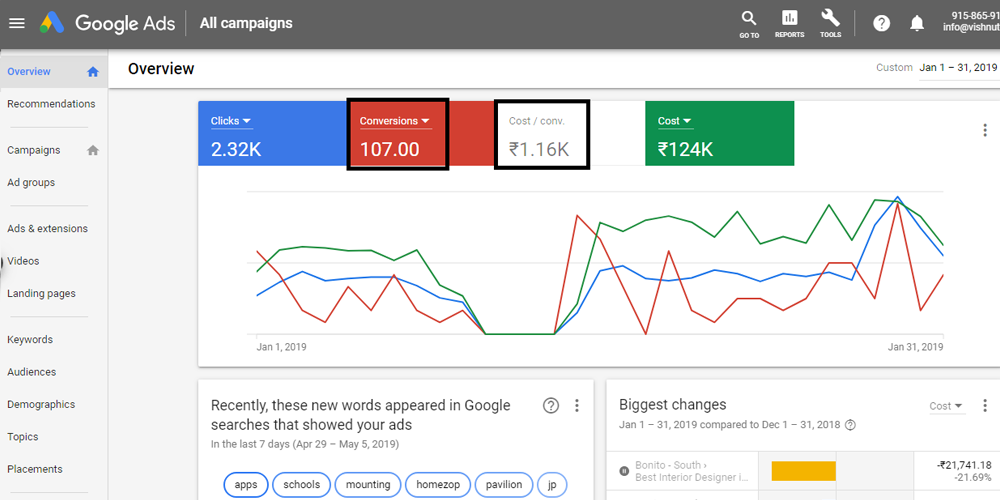This screenshot has width=1000, height=500.
Task: Open the notifications bell
Action: (x=917, y=23)
